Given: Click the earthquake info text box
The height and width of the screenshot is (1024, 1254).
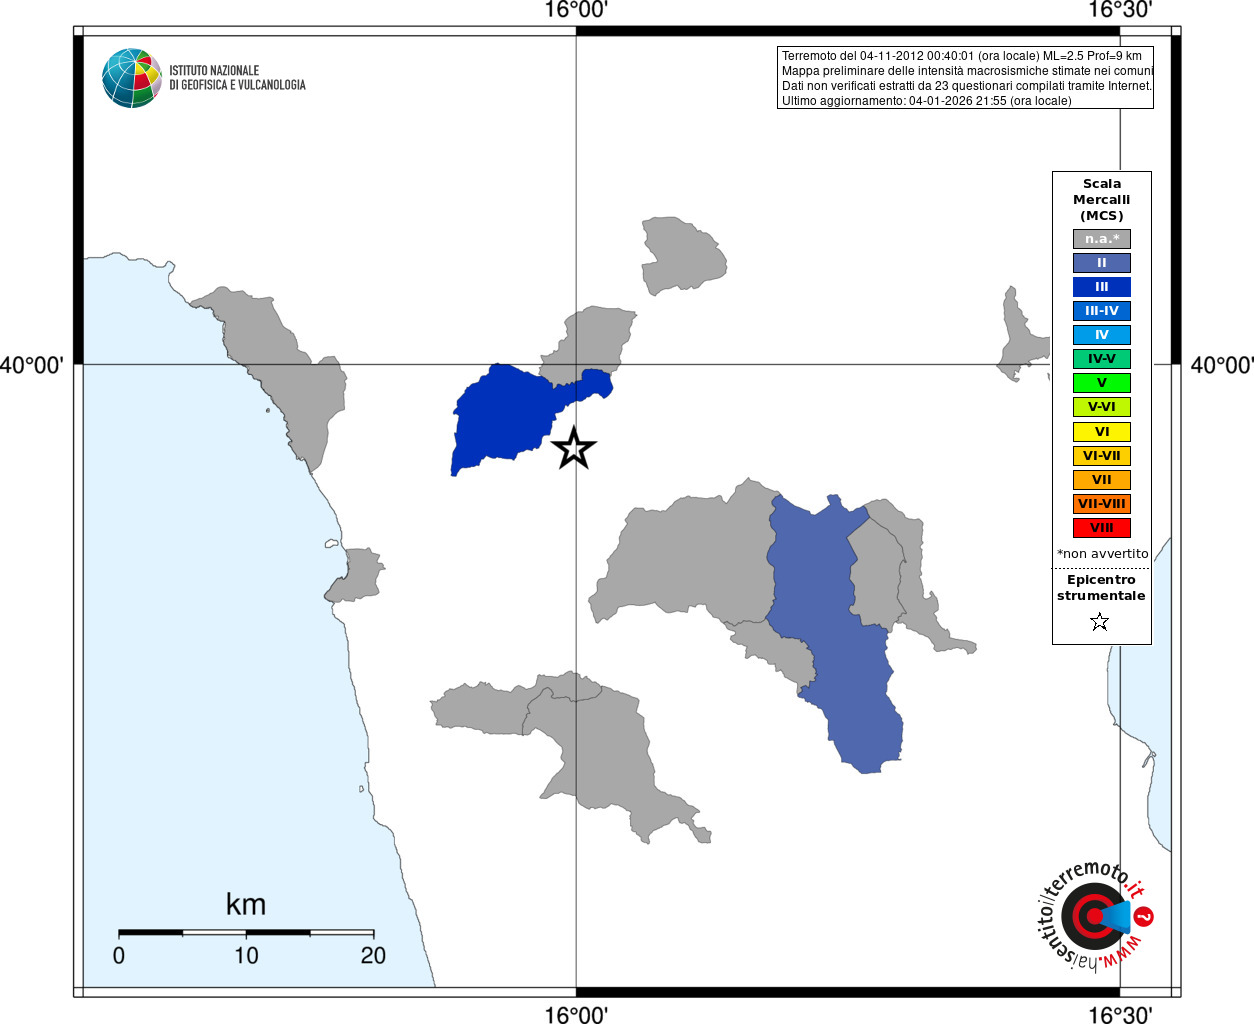Looking at the screenshot, I should (x=965, y=78).
